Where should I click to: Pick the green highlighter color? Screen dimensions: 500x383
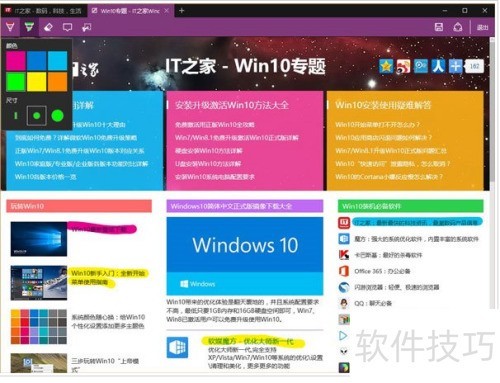click(16, 82)
